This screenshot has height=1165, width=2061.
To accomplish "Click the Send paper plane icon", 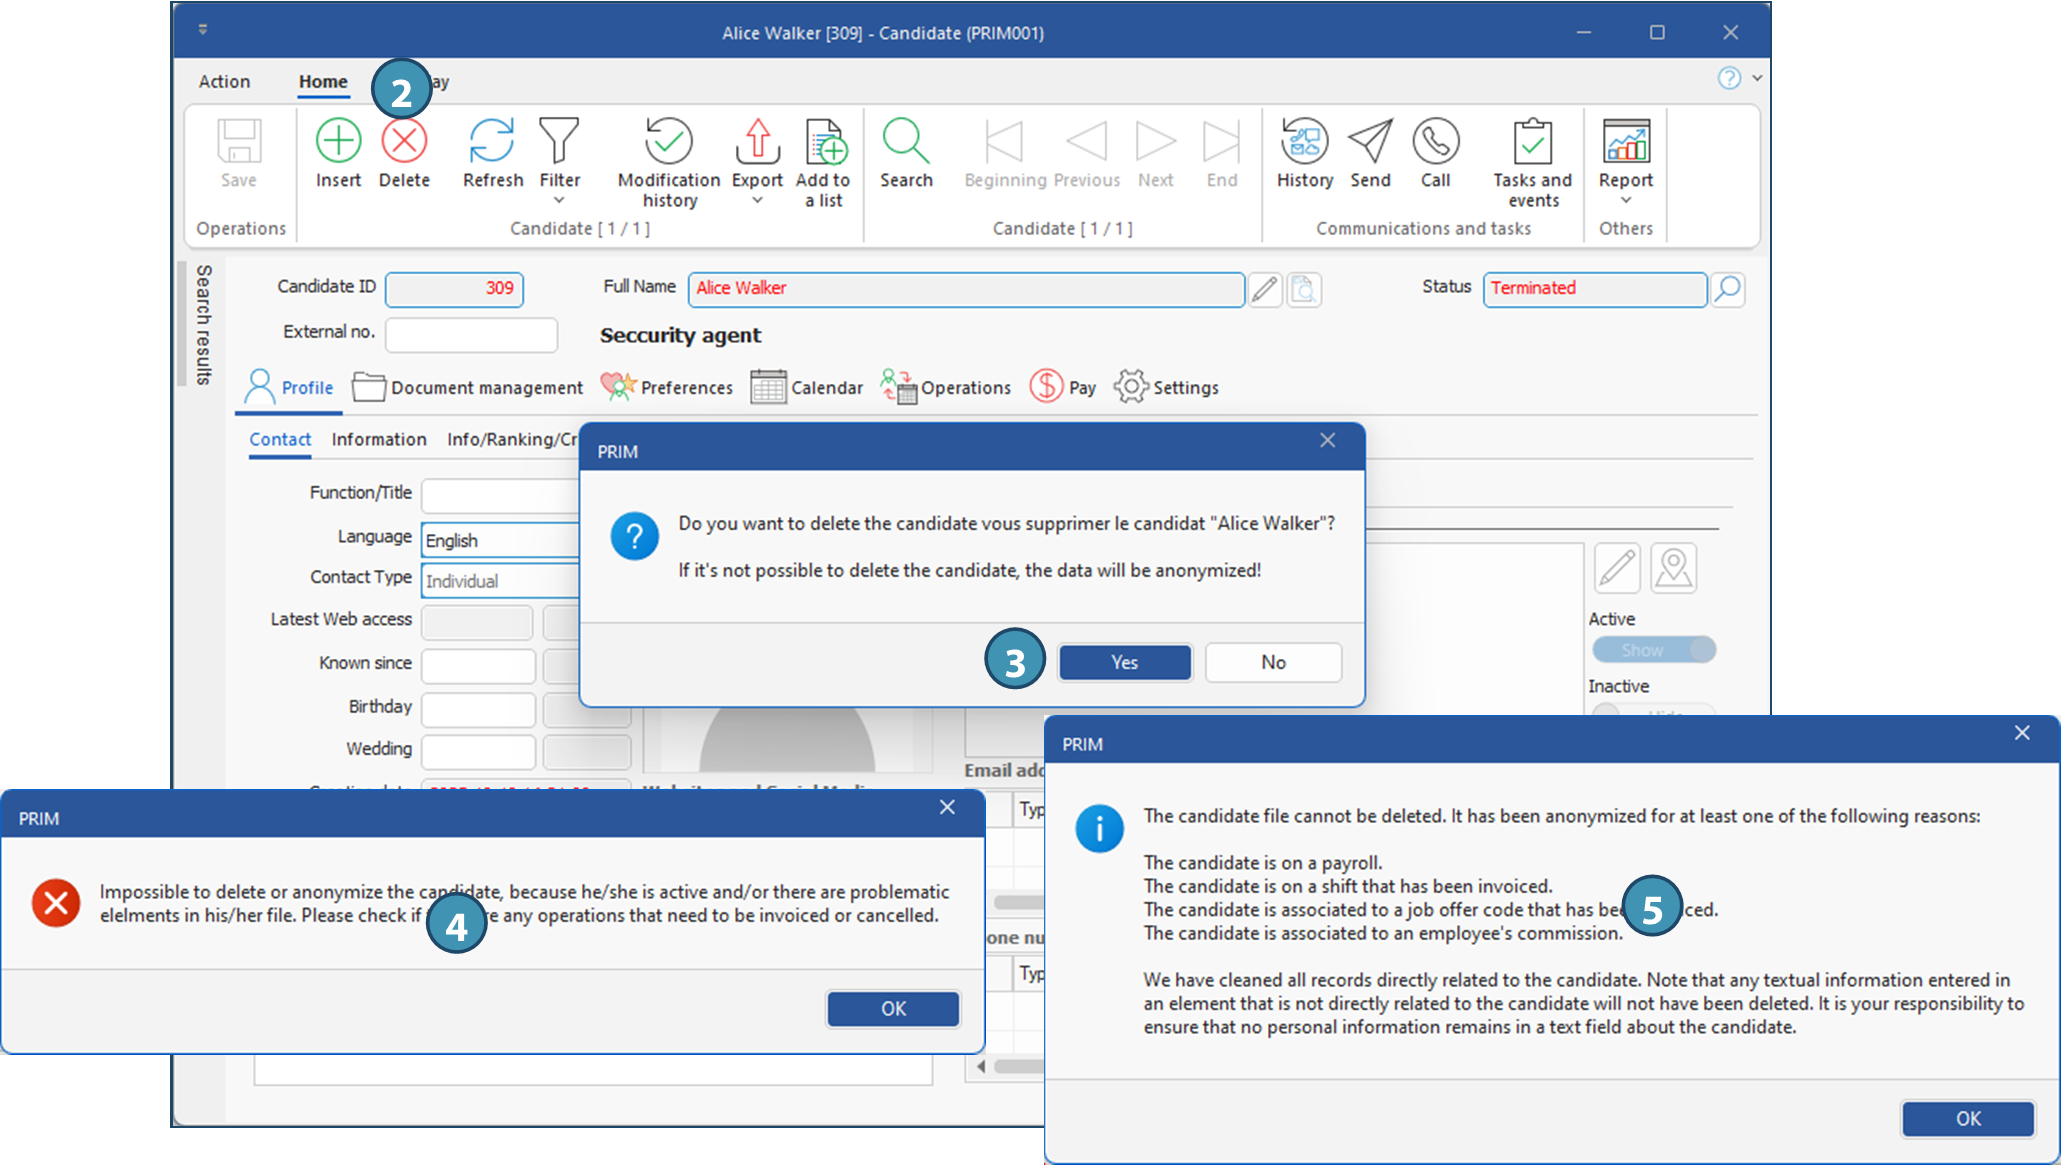I will pyautogui.click(x=1370, y=142).
